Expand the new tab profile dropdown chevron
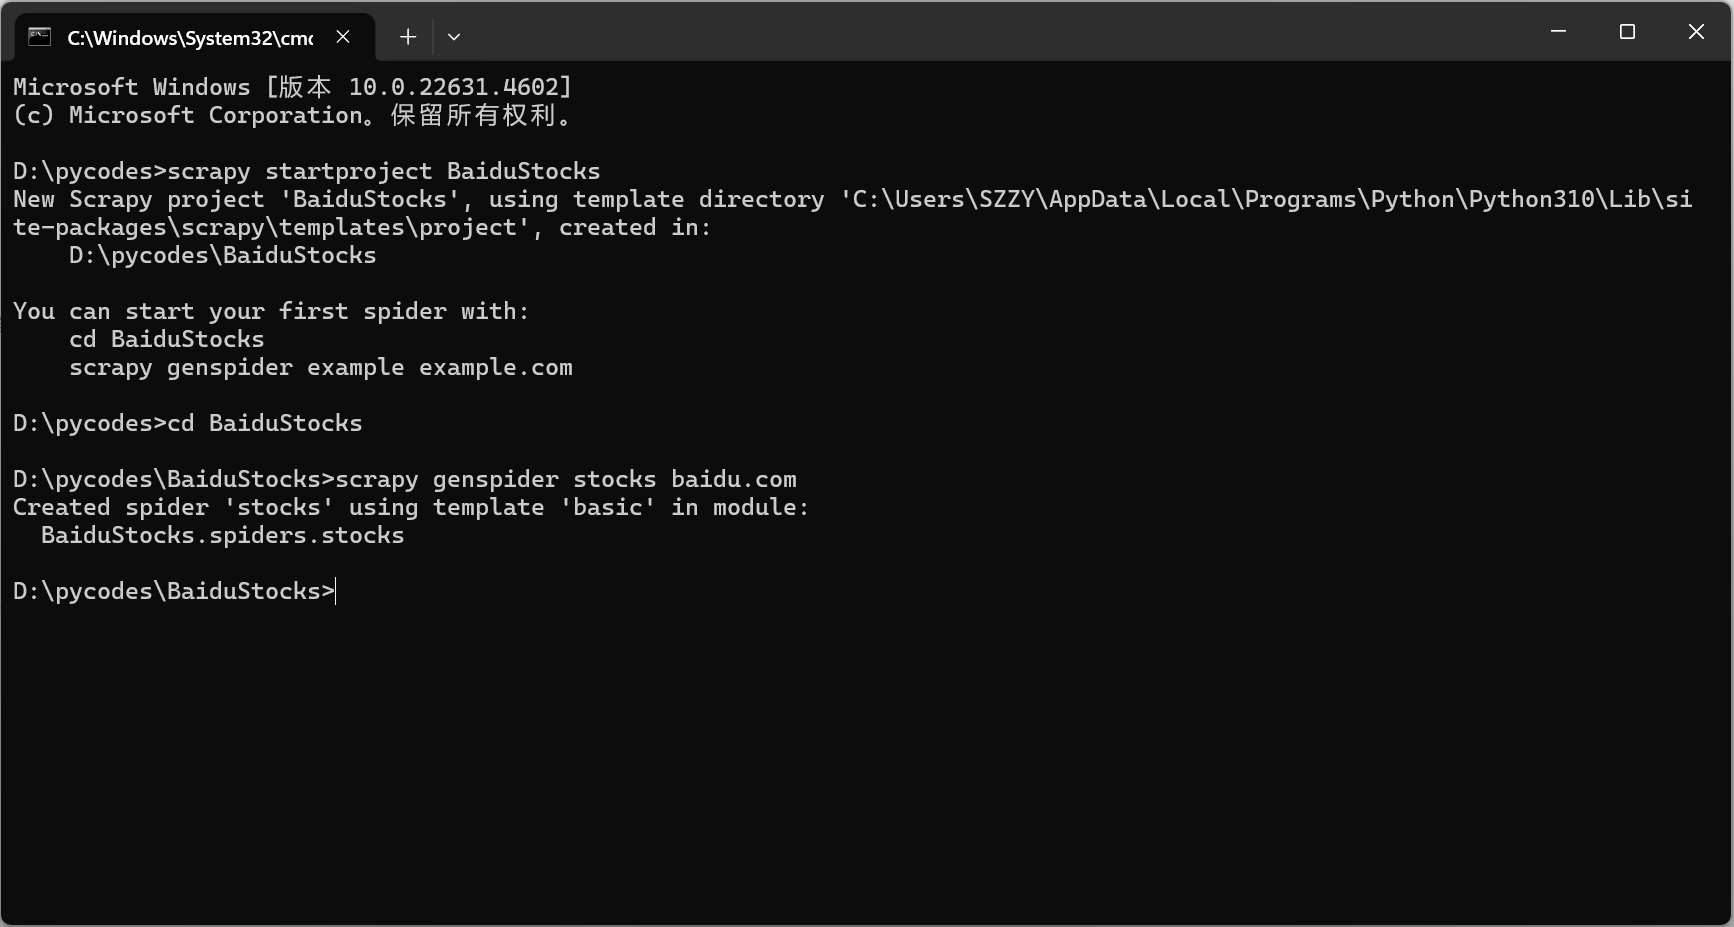 tap(454, 37)
